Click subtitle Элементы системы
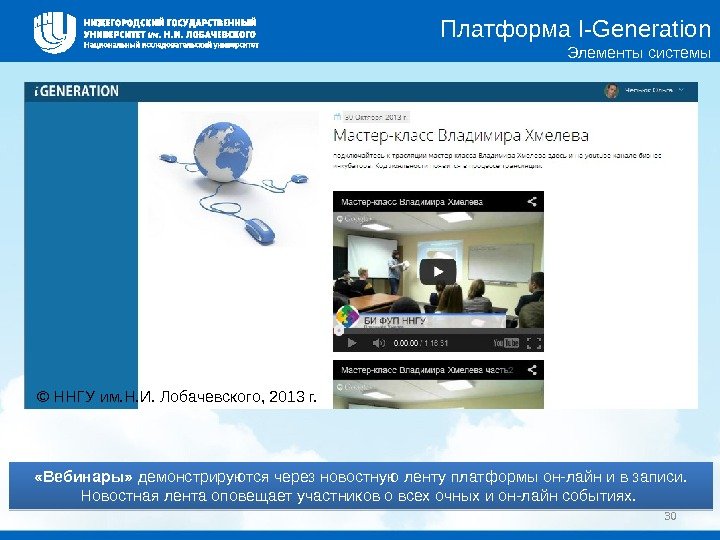Viewport: 720px width, 540px height. click(639, 53)
